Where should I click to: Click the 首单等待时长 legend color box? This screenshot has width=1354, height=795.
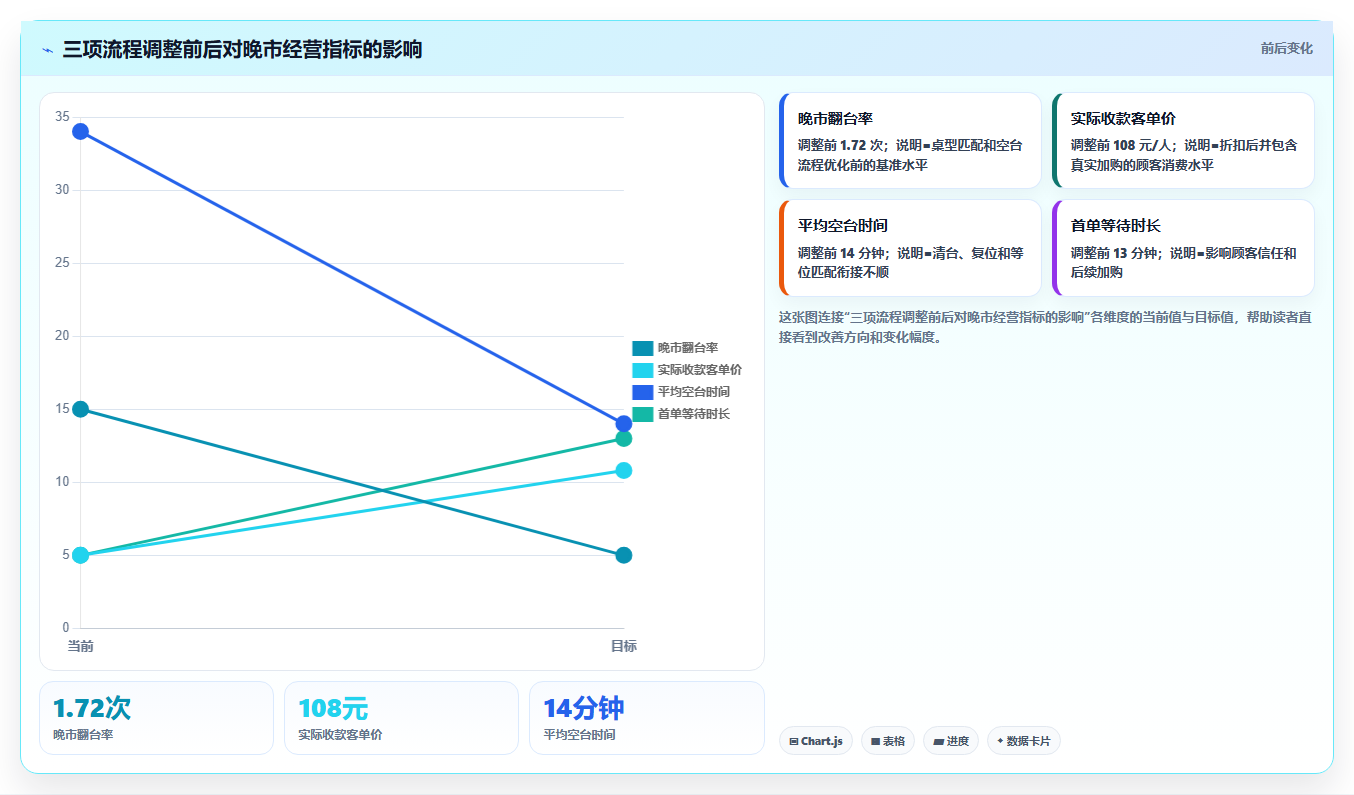click(642, 414)
